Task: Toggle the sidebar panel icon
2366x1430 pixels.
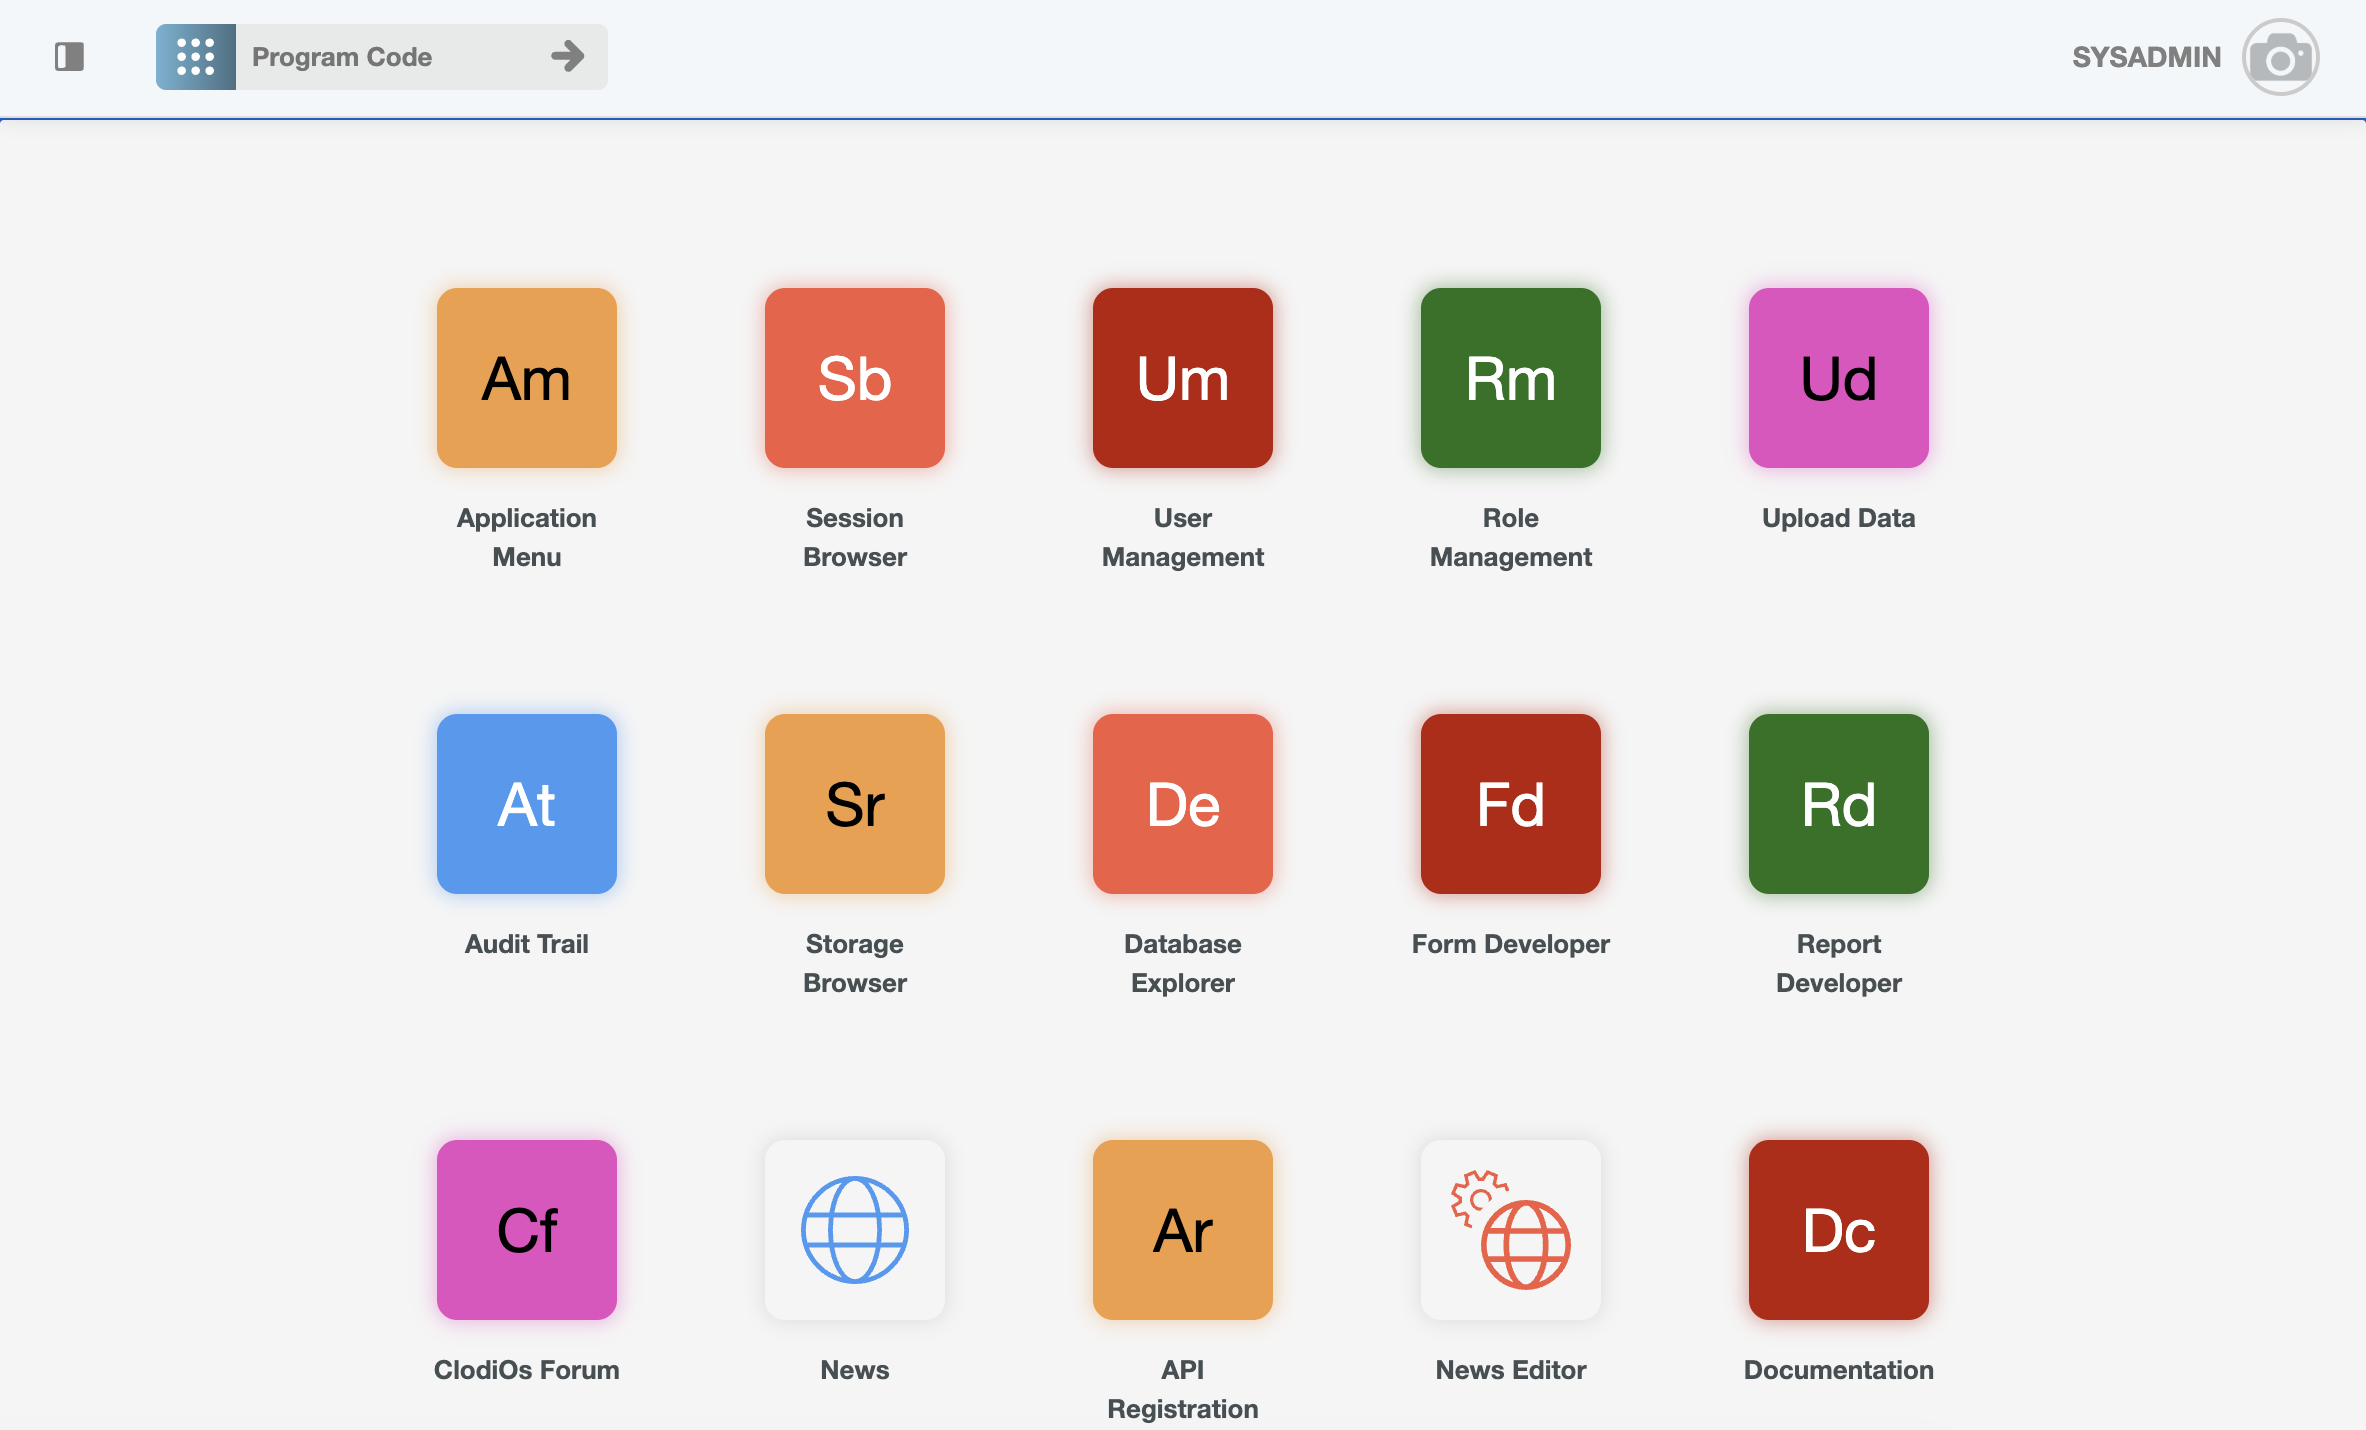Action: coord(69,57)
